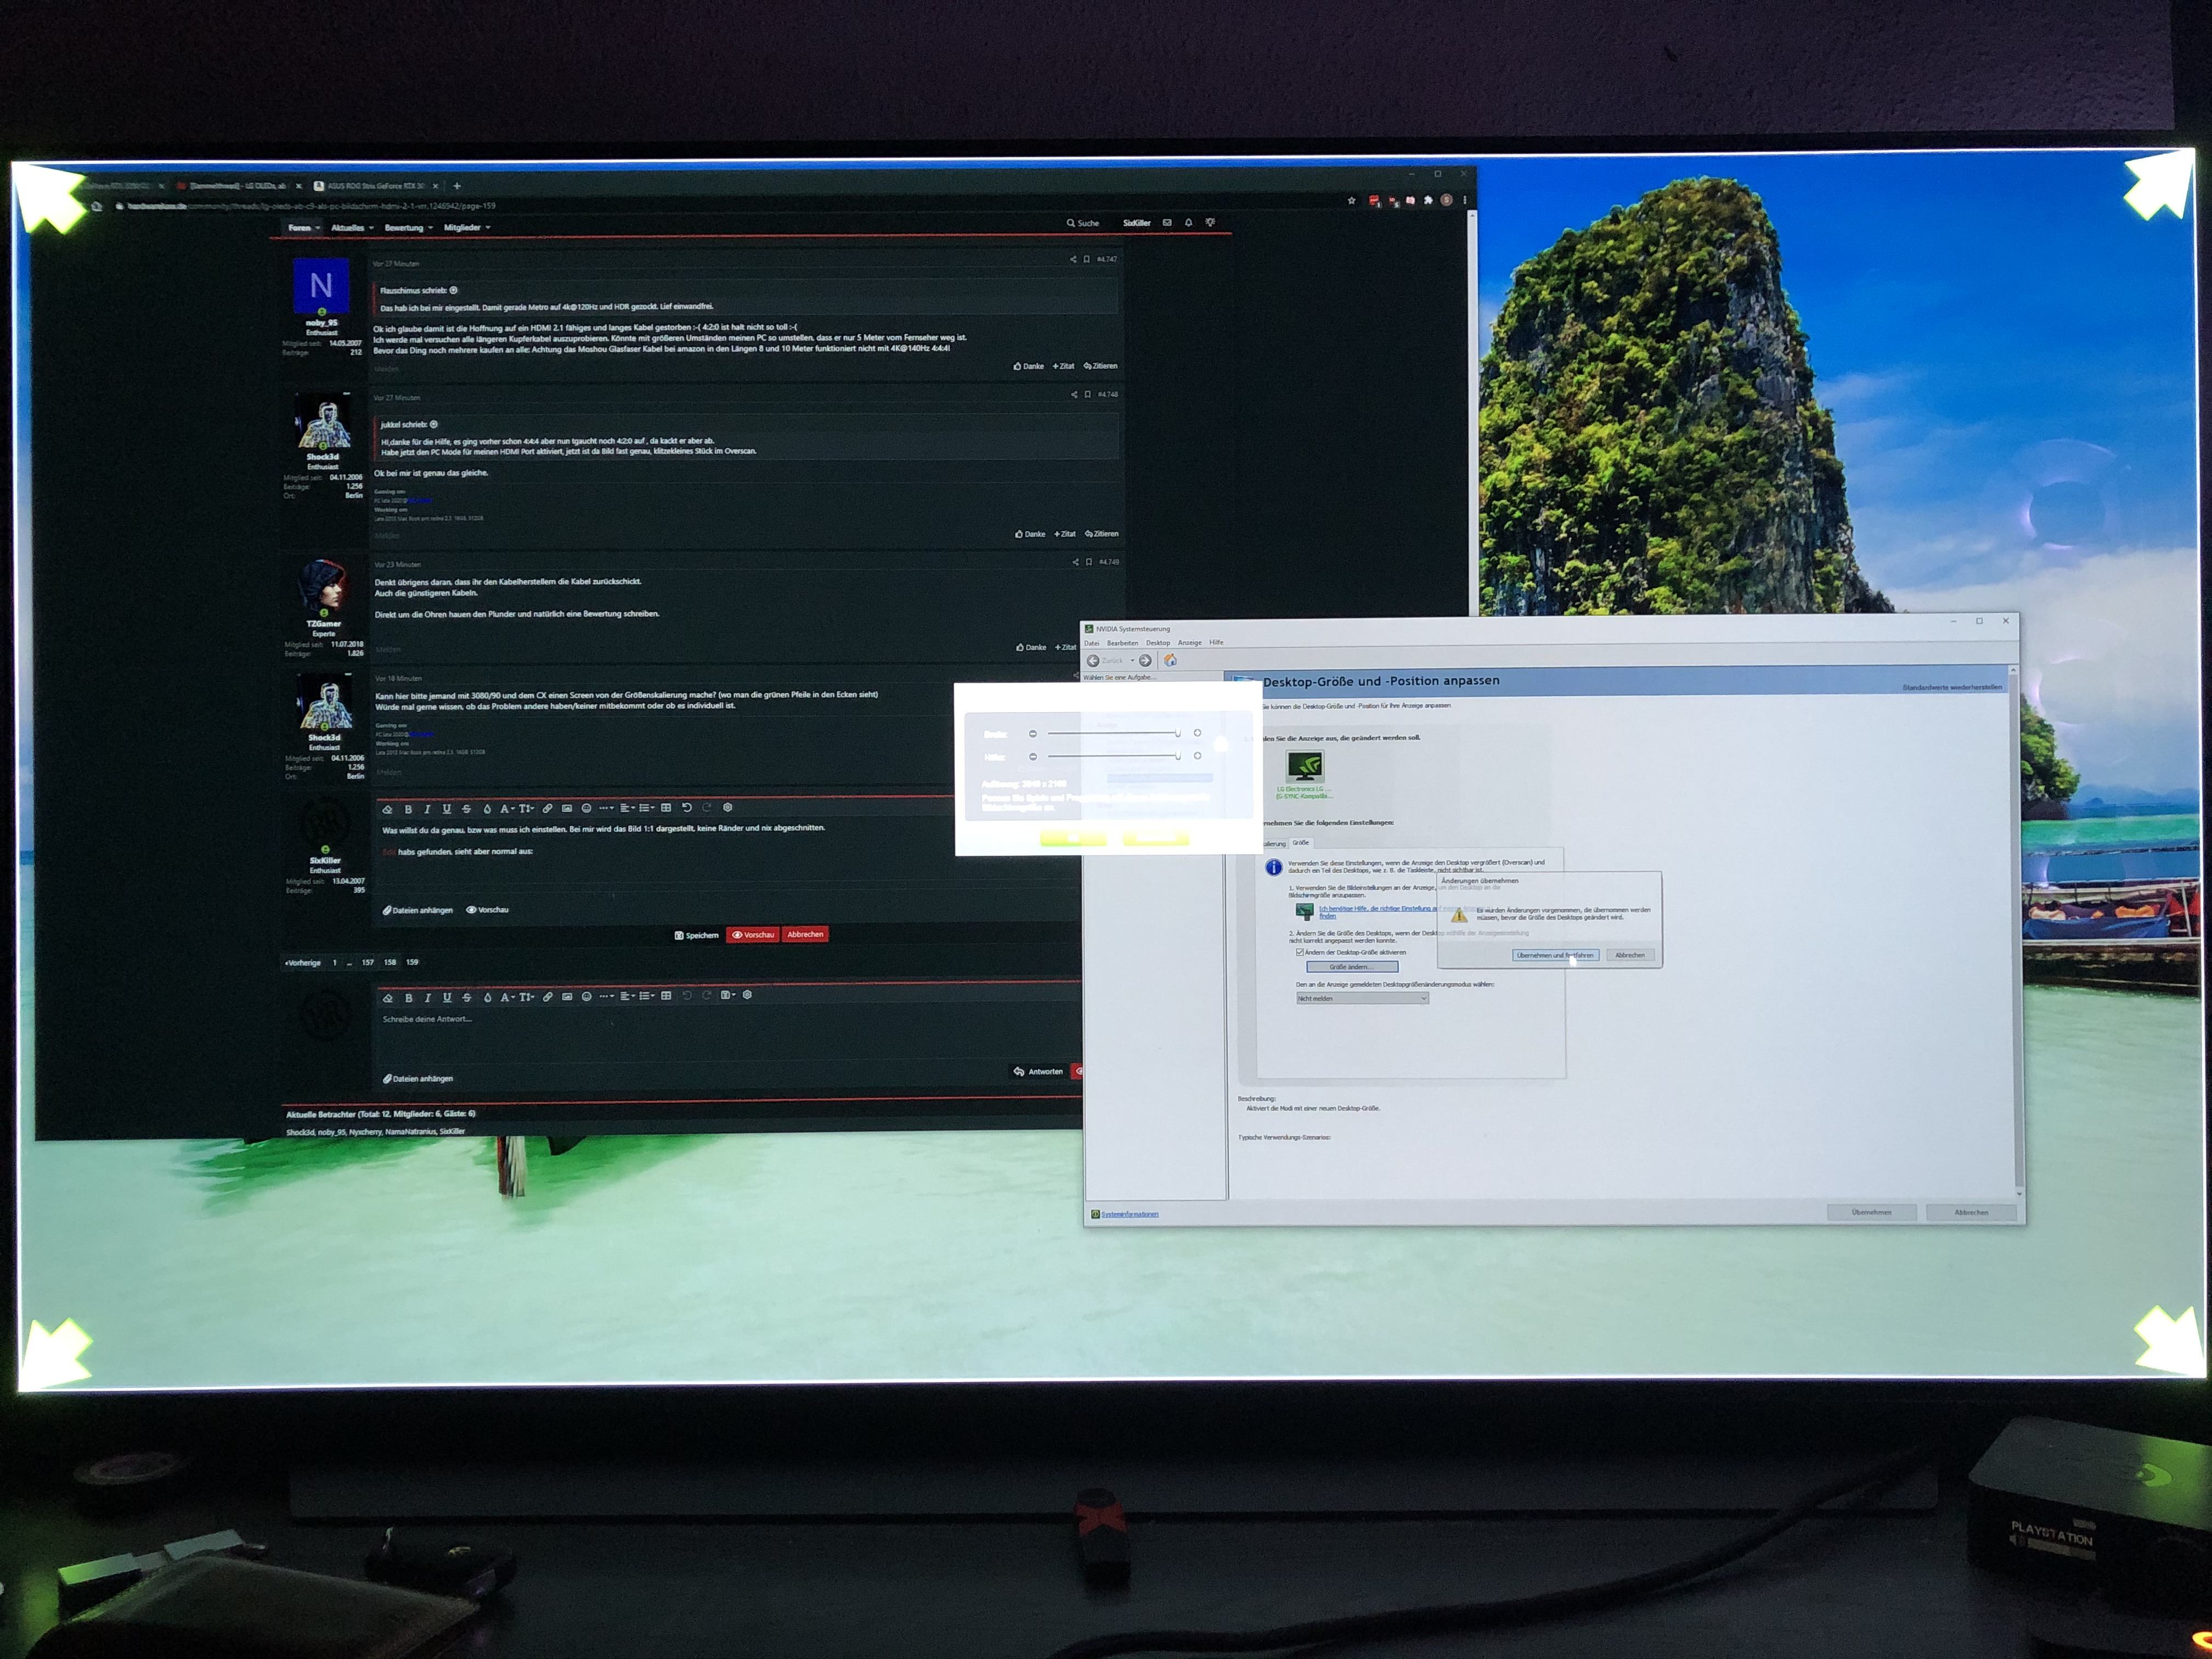The image size is (2212, 1659).
Task: Open font size dropdown in edit post toolbar
Action: pyautogui.click(x=527, y=809)
